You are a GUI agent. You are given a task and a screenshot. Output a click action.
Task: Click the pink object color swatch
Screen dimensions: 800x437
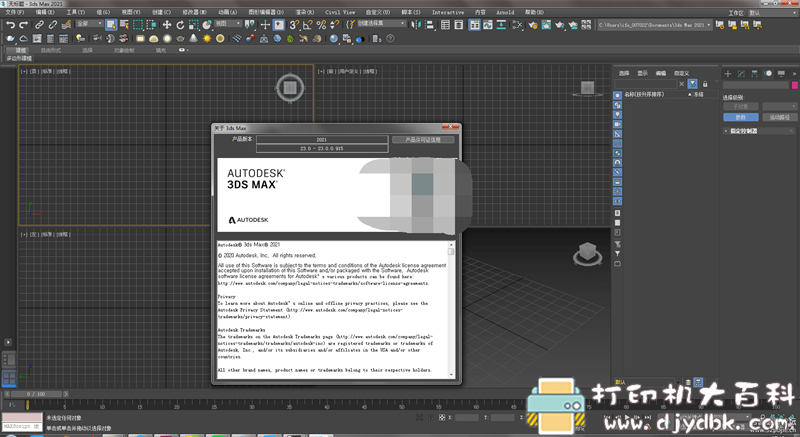(x=794, y=85)
